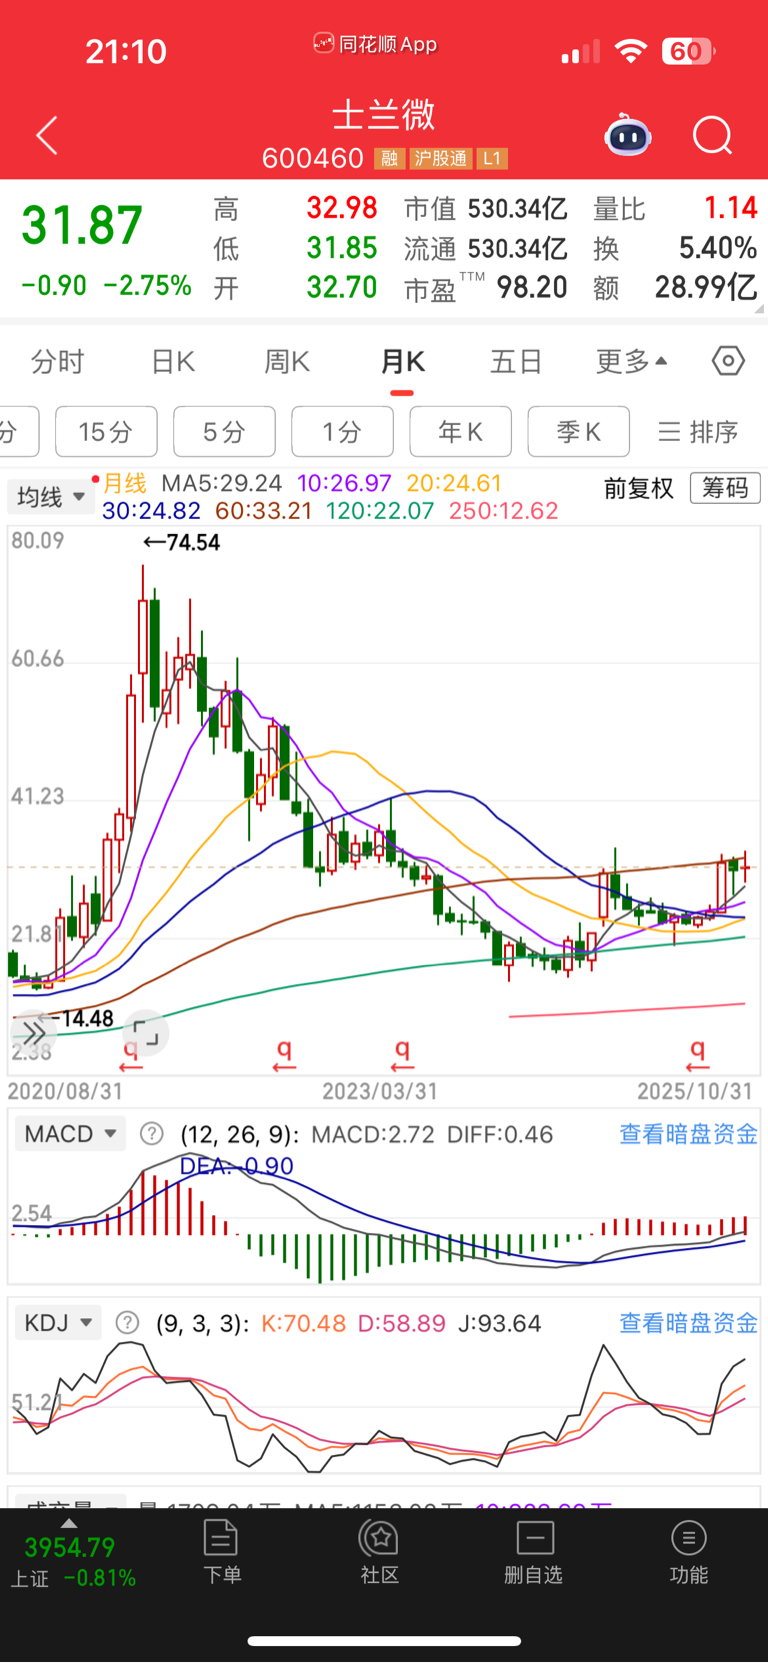The width and height of the screenshot is (768, 1663).
Task: Select the 1分 period button
Action: click(342, 432)
